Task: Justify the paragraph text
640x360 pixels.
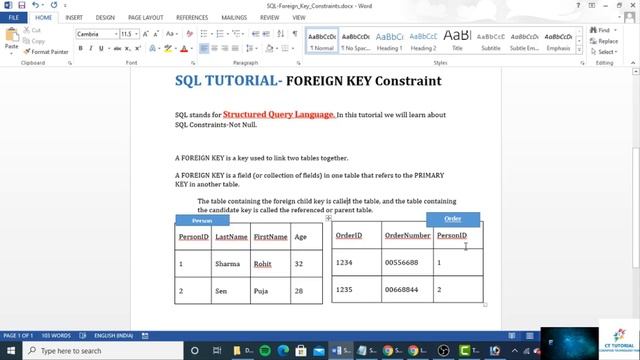Action: pos(235,49)
